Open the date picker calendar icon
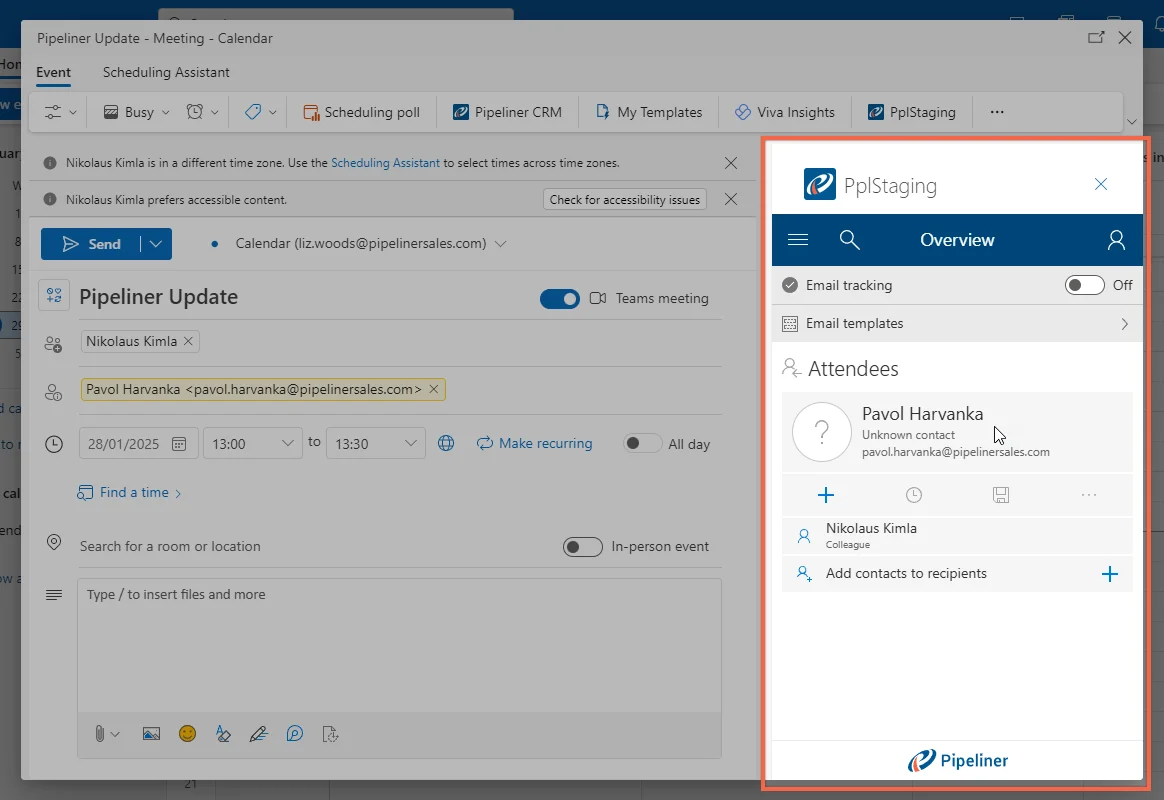Image resolution: width=1164 pixels, height=800 pixels. click(179, 444)
